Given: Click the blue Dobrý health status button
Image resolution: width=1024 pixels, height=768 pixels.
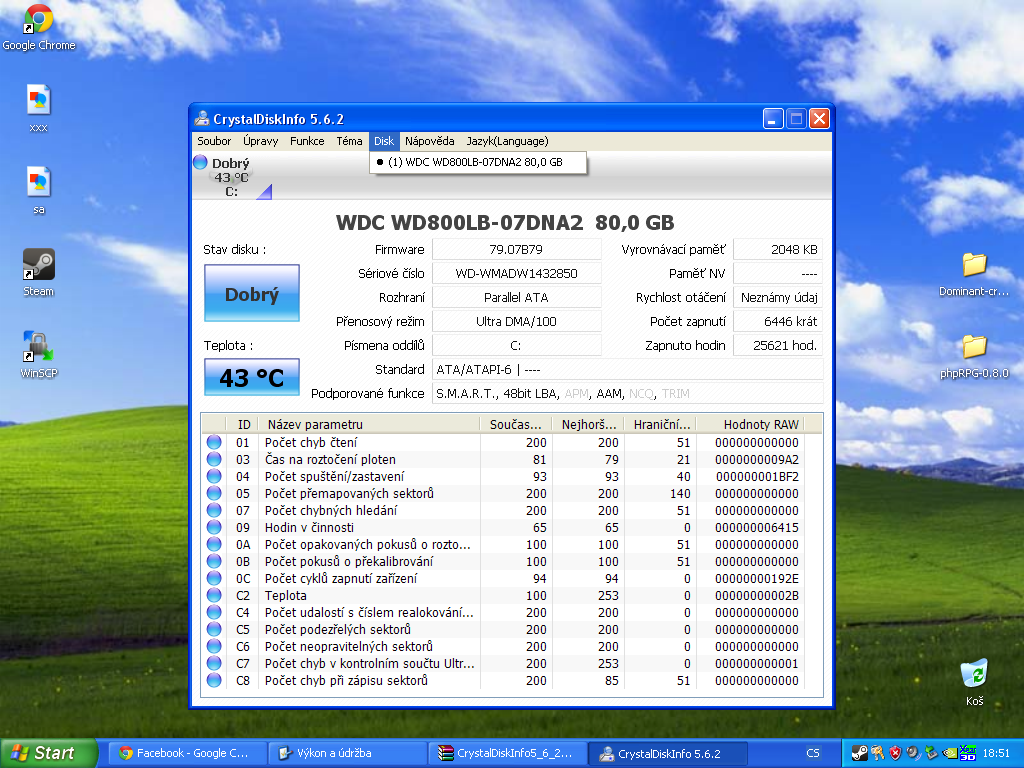Looking at the screenshot, I should coord(252,293).
